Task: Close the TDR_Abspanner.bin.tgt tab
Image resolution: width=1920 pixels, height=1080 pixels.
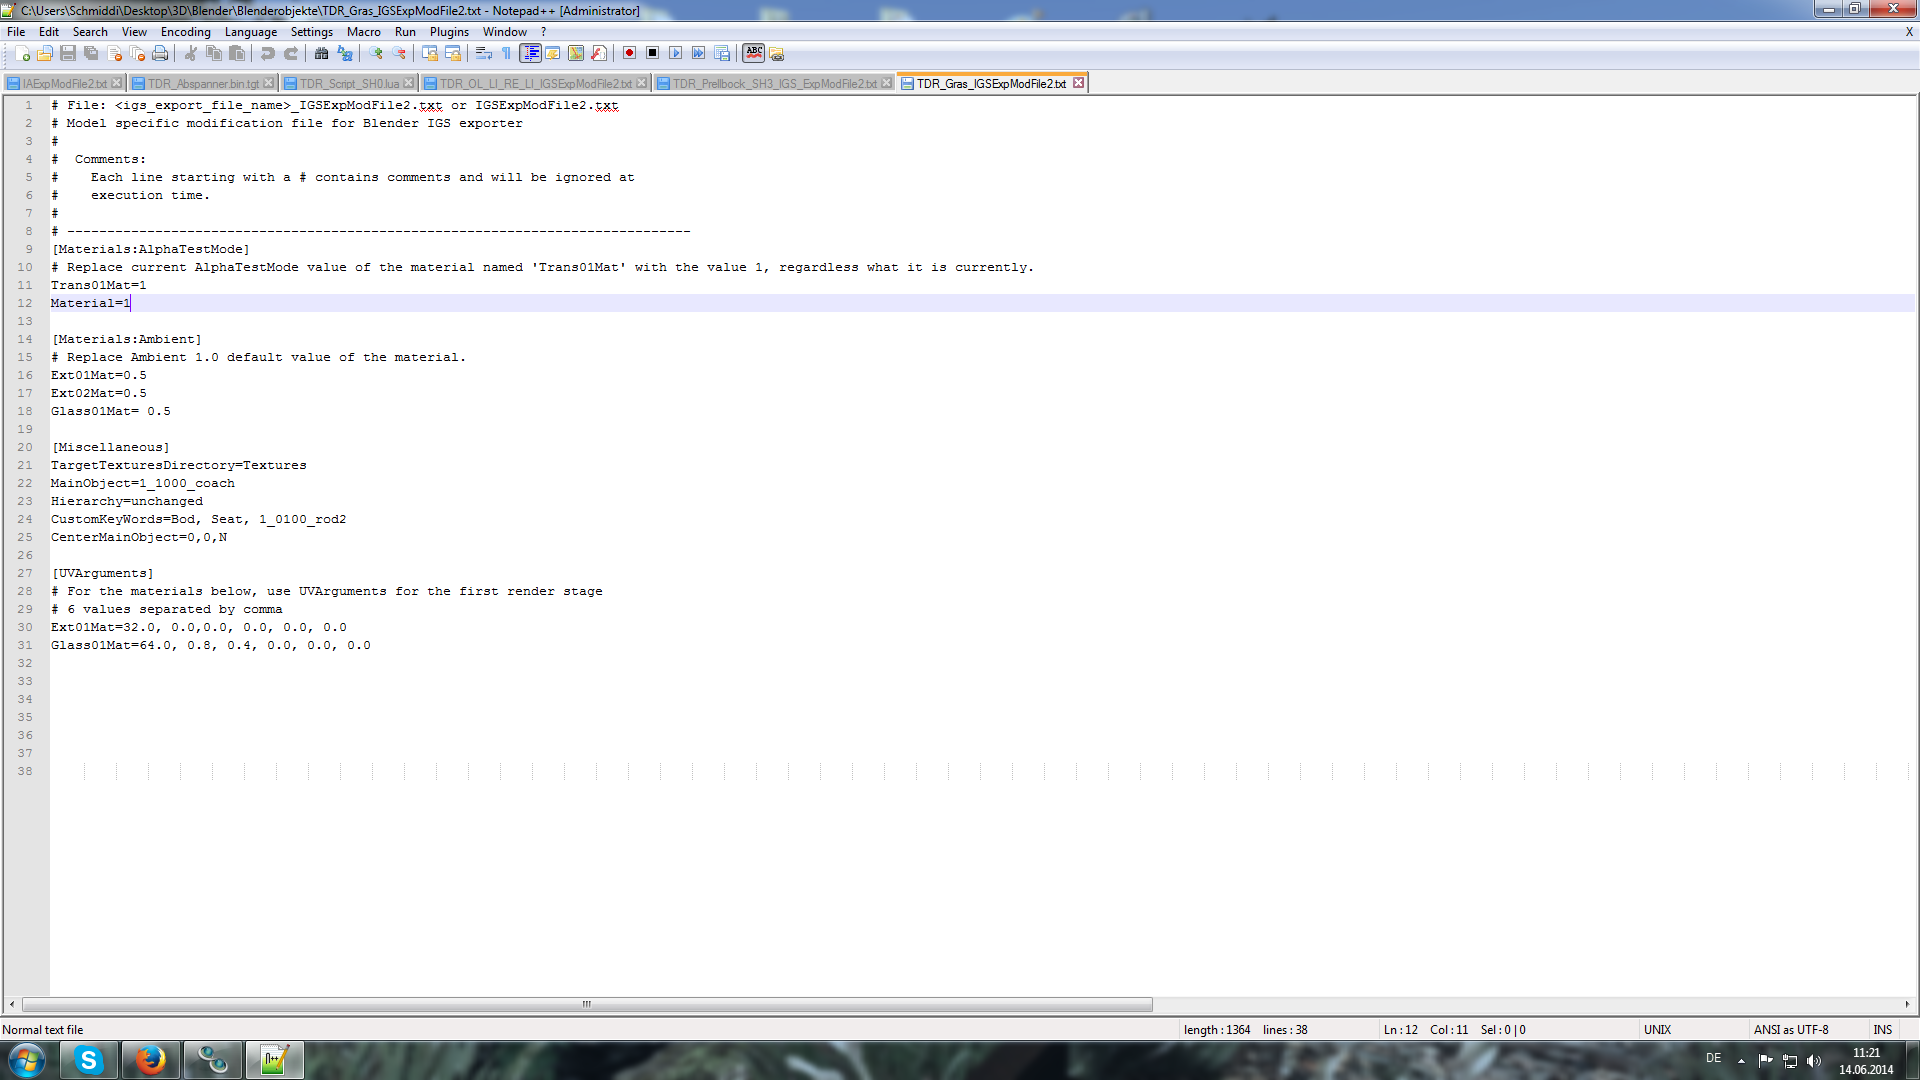Action: [269, 83]
